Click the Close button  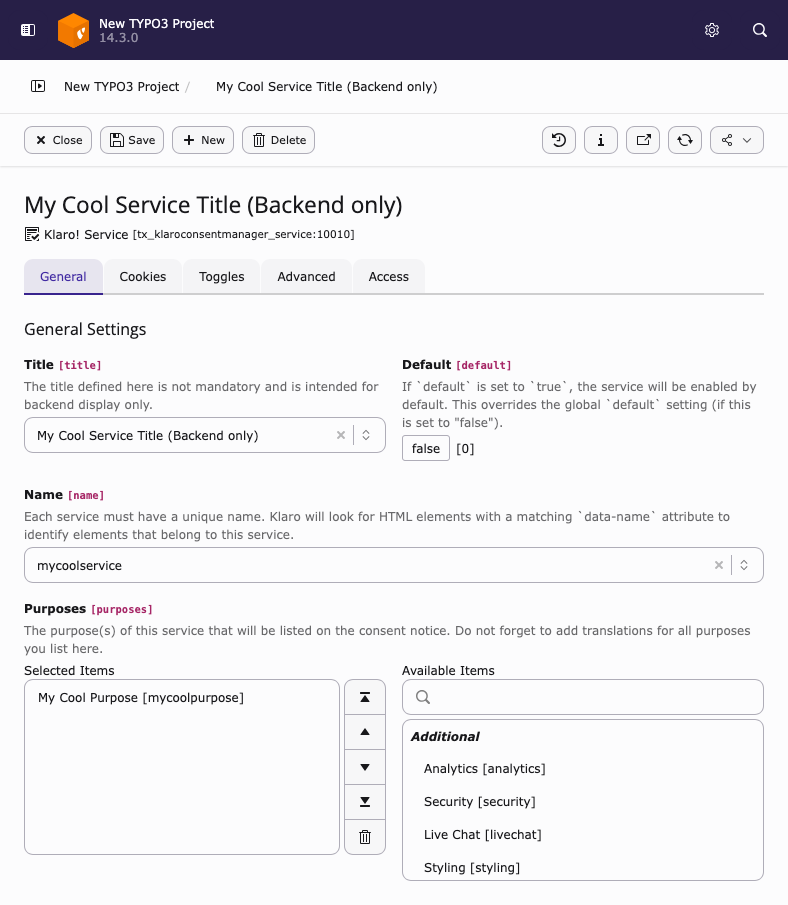coord(58,140)
